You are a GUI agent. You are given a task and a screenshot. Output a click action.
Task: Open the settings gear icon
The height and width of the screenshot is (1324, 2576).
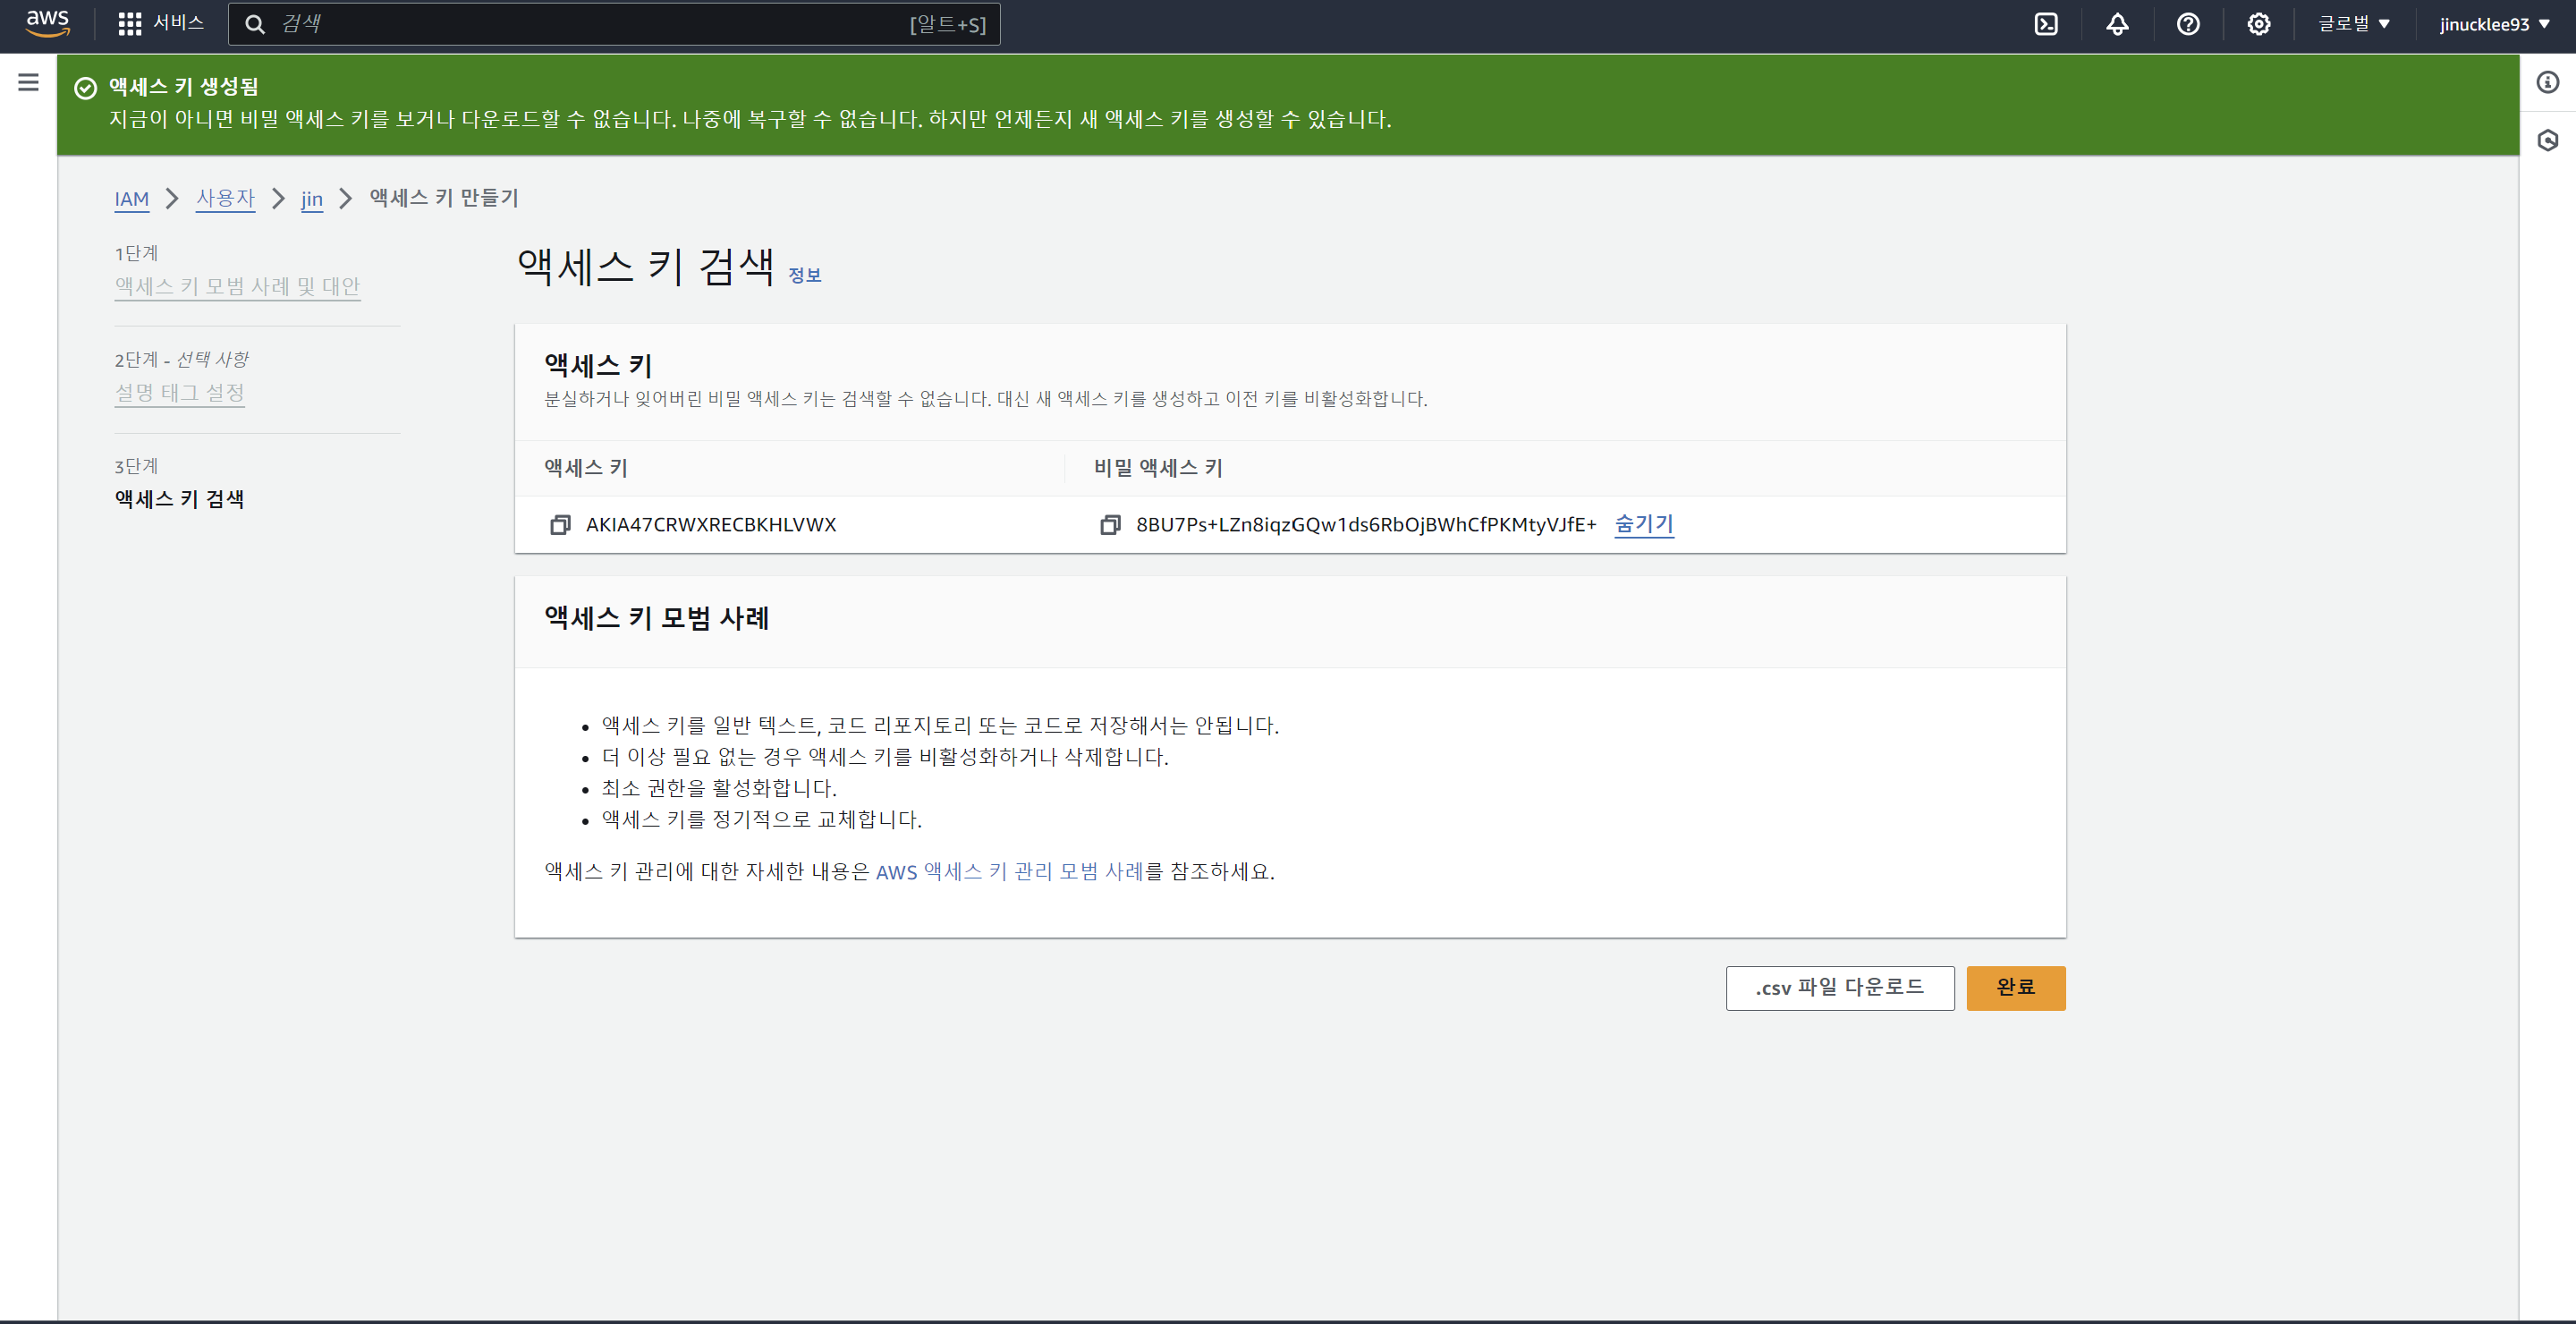click(x=2259, y=24)
